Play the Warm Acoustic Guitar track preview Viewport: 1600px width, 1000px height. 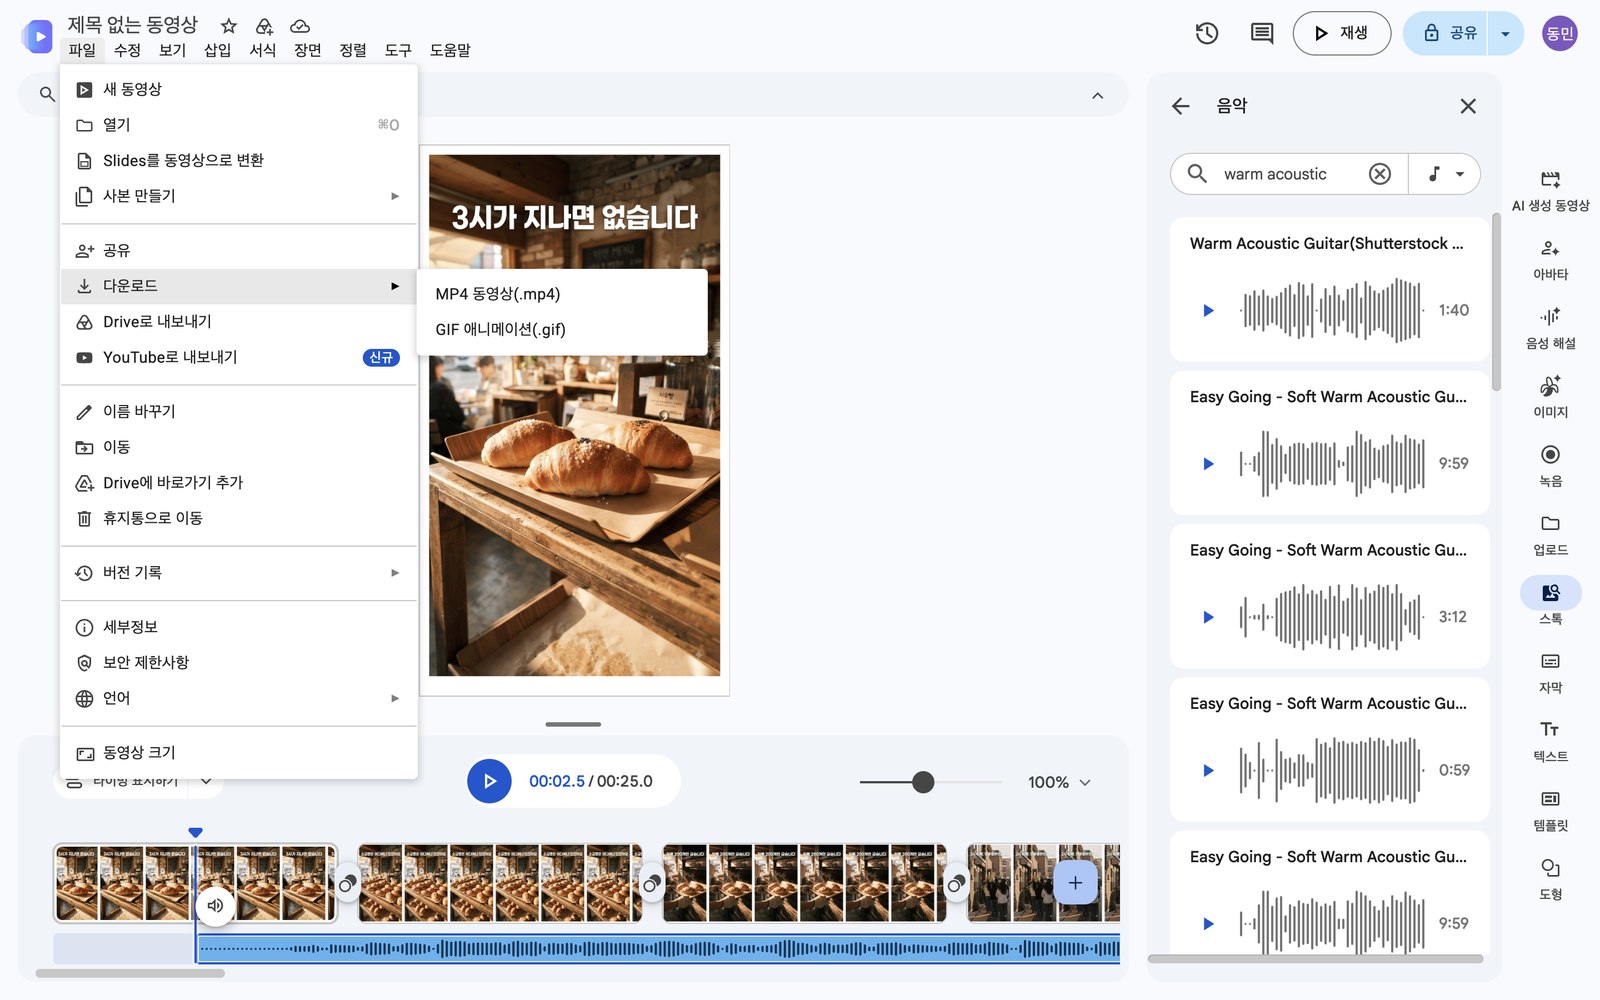tap(1208, 310)
